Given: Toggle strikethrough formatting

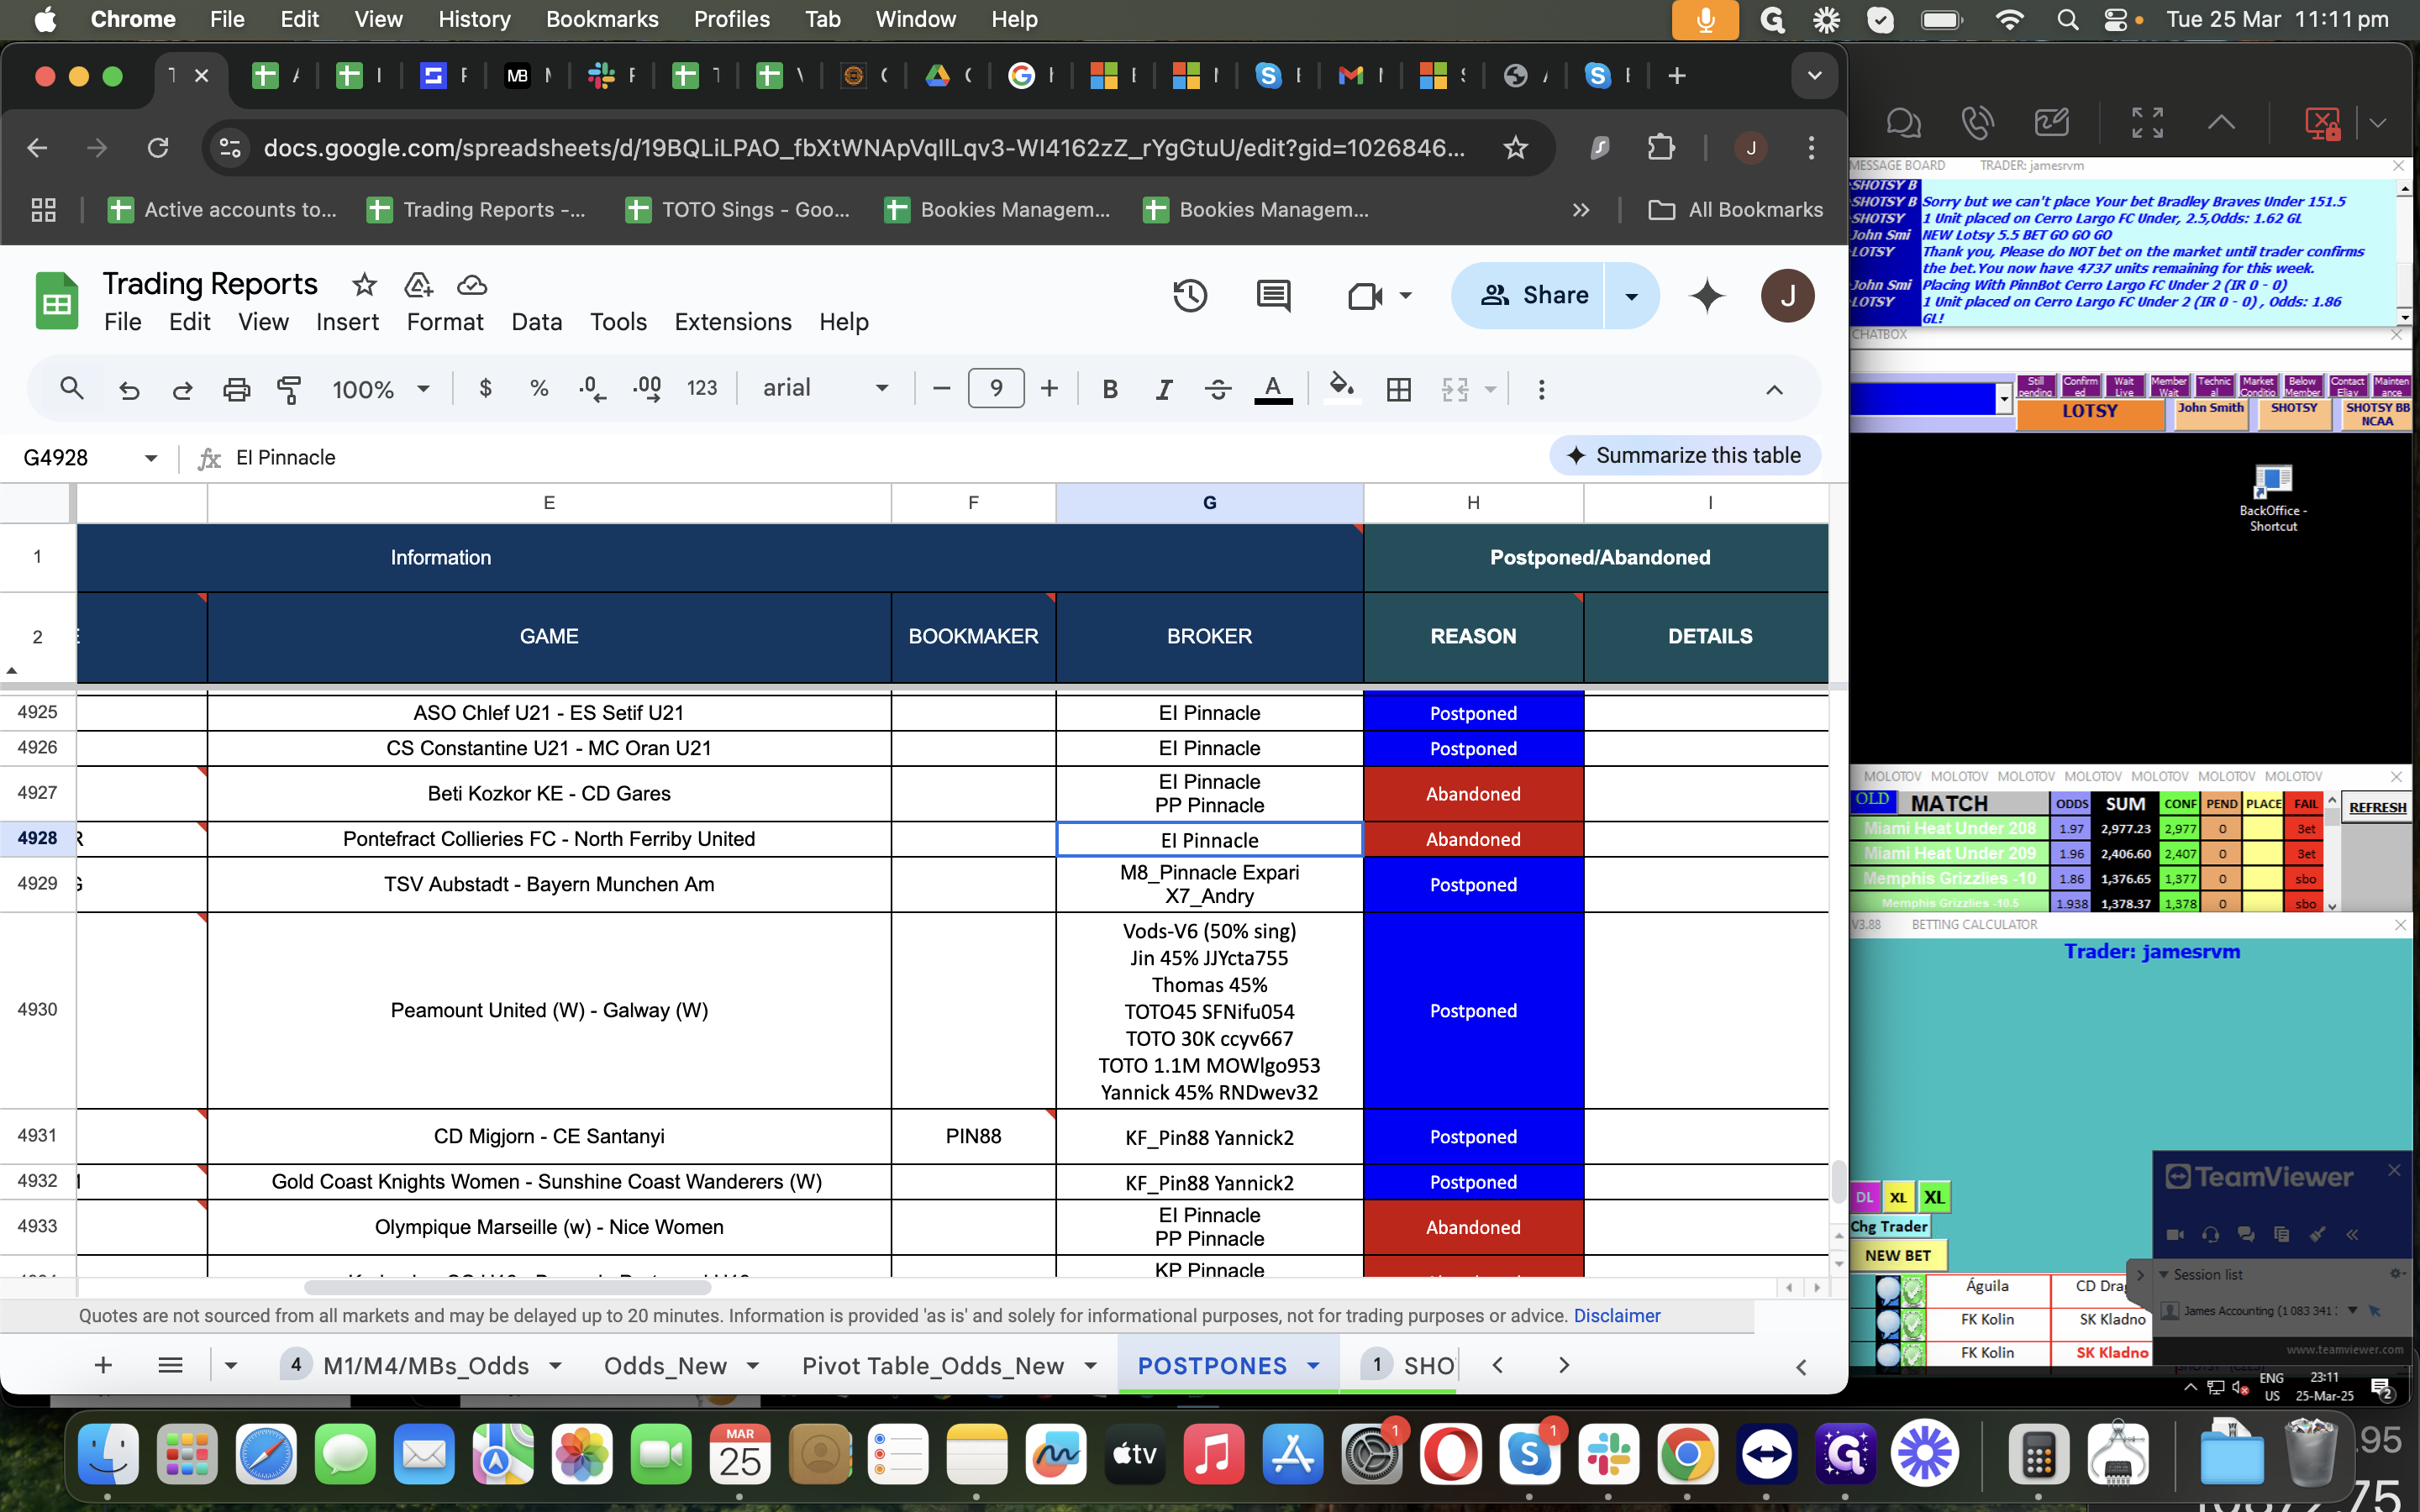Looking at the screenshot, I should click(x=1217, y=389).
